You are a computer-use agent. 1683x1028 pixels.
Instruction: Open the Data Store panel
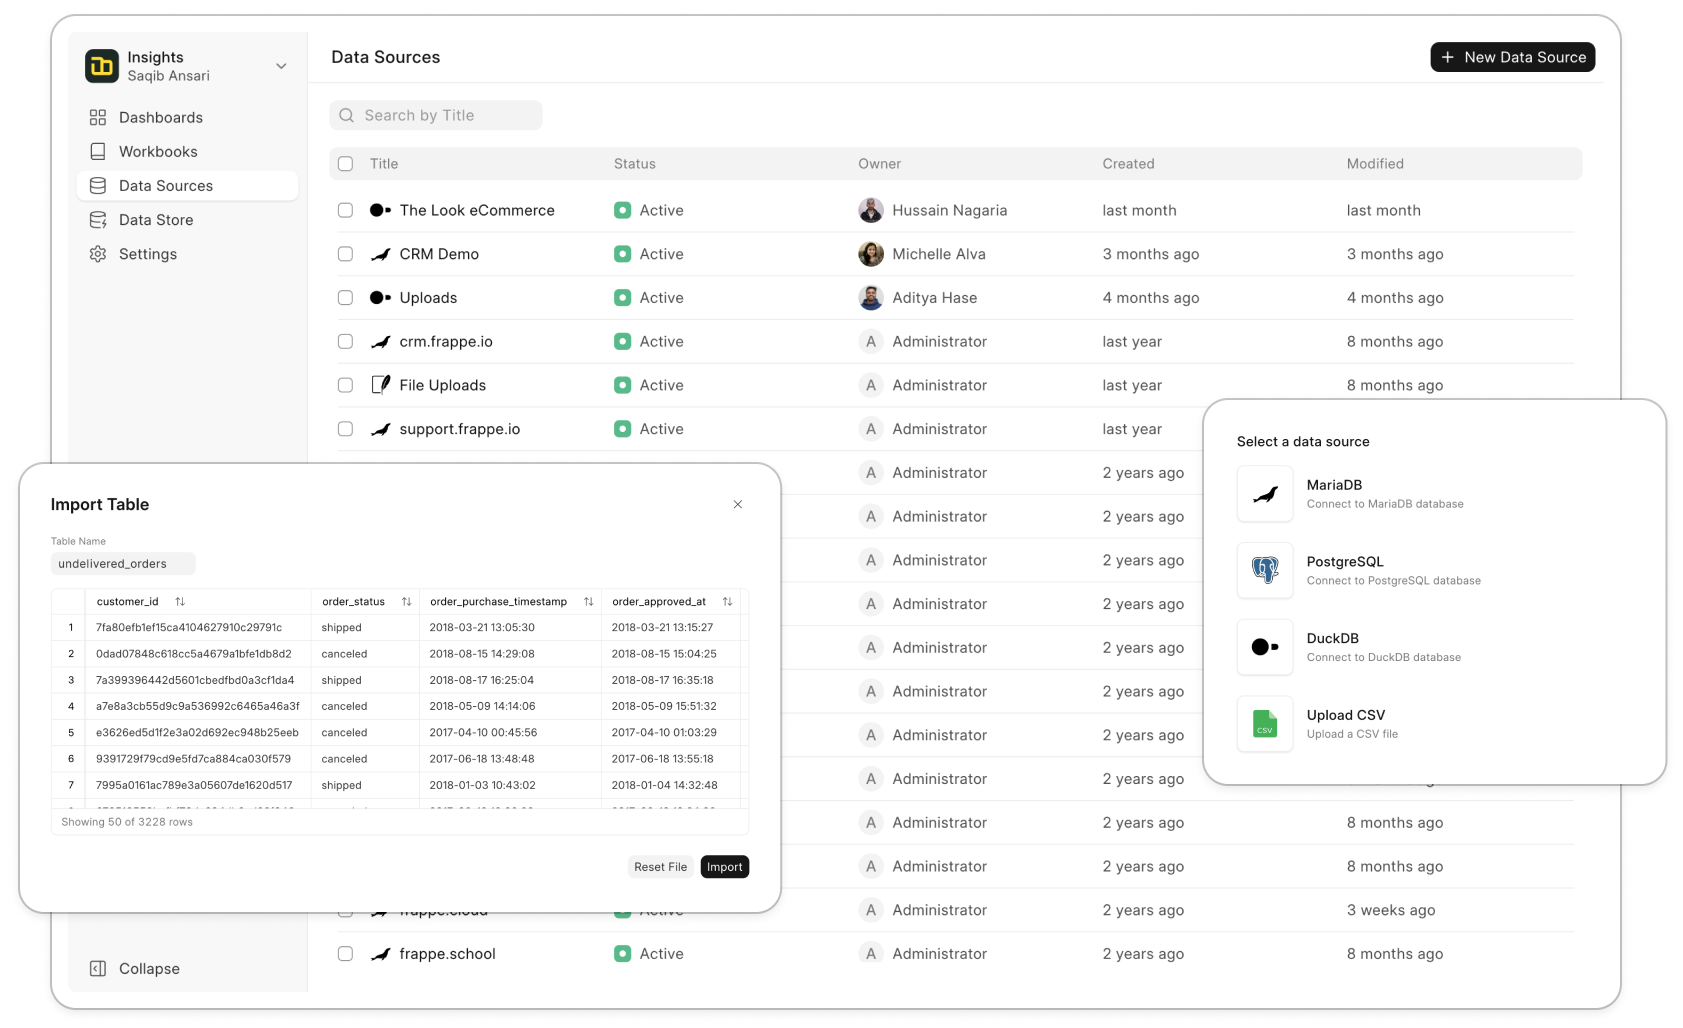(155, 219)
